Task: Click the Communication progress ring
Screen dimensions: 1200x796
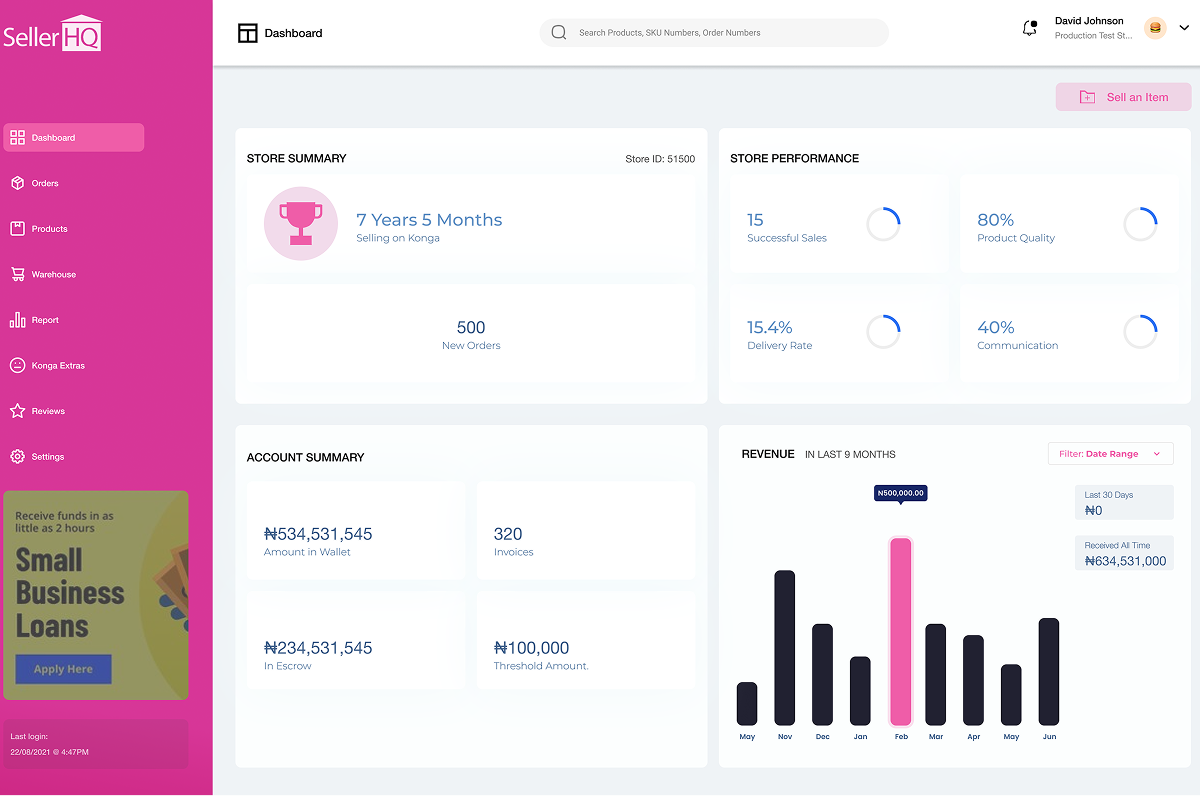Action: pos(1141,332)
